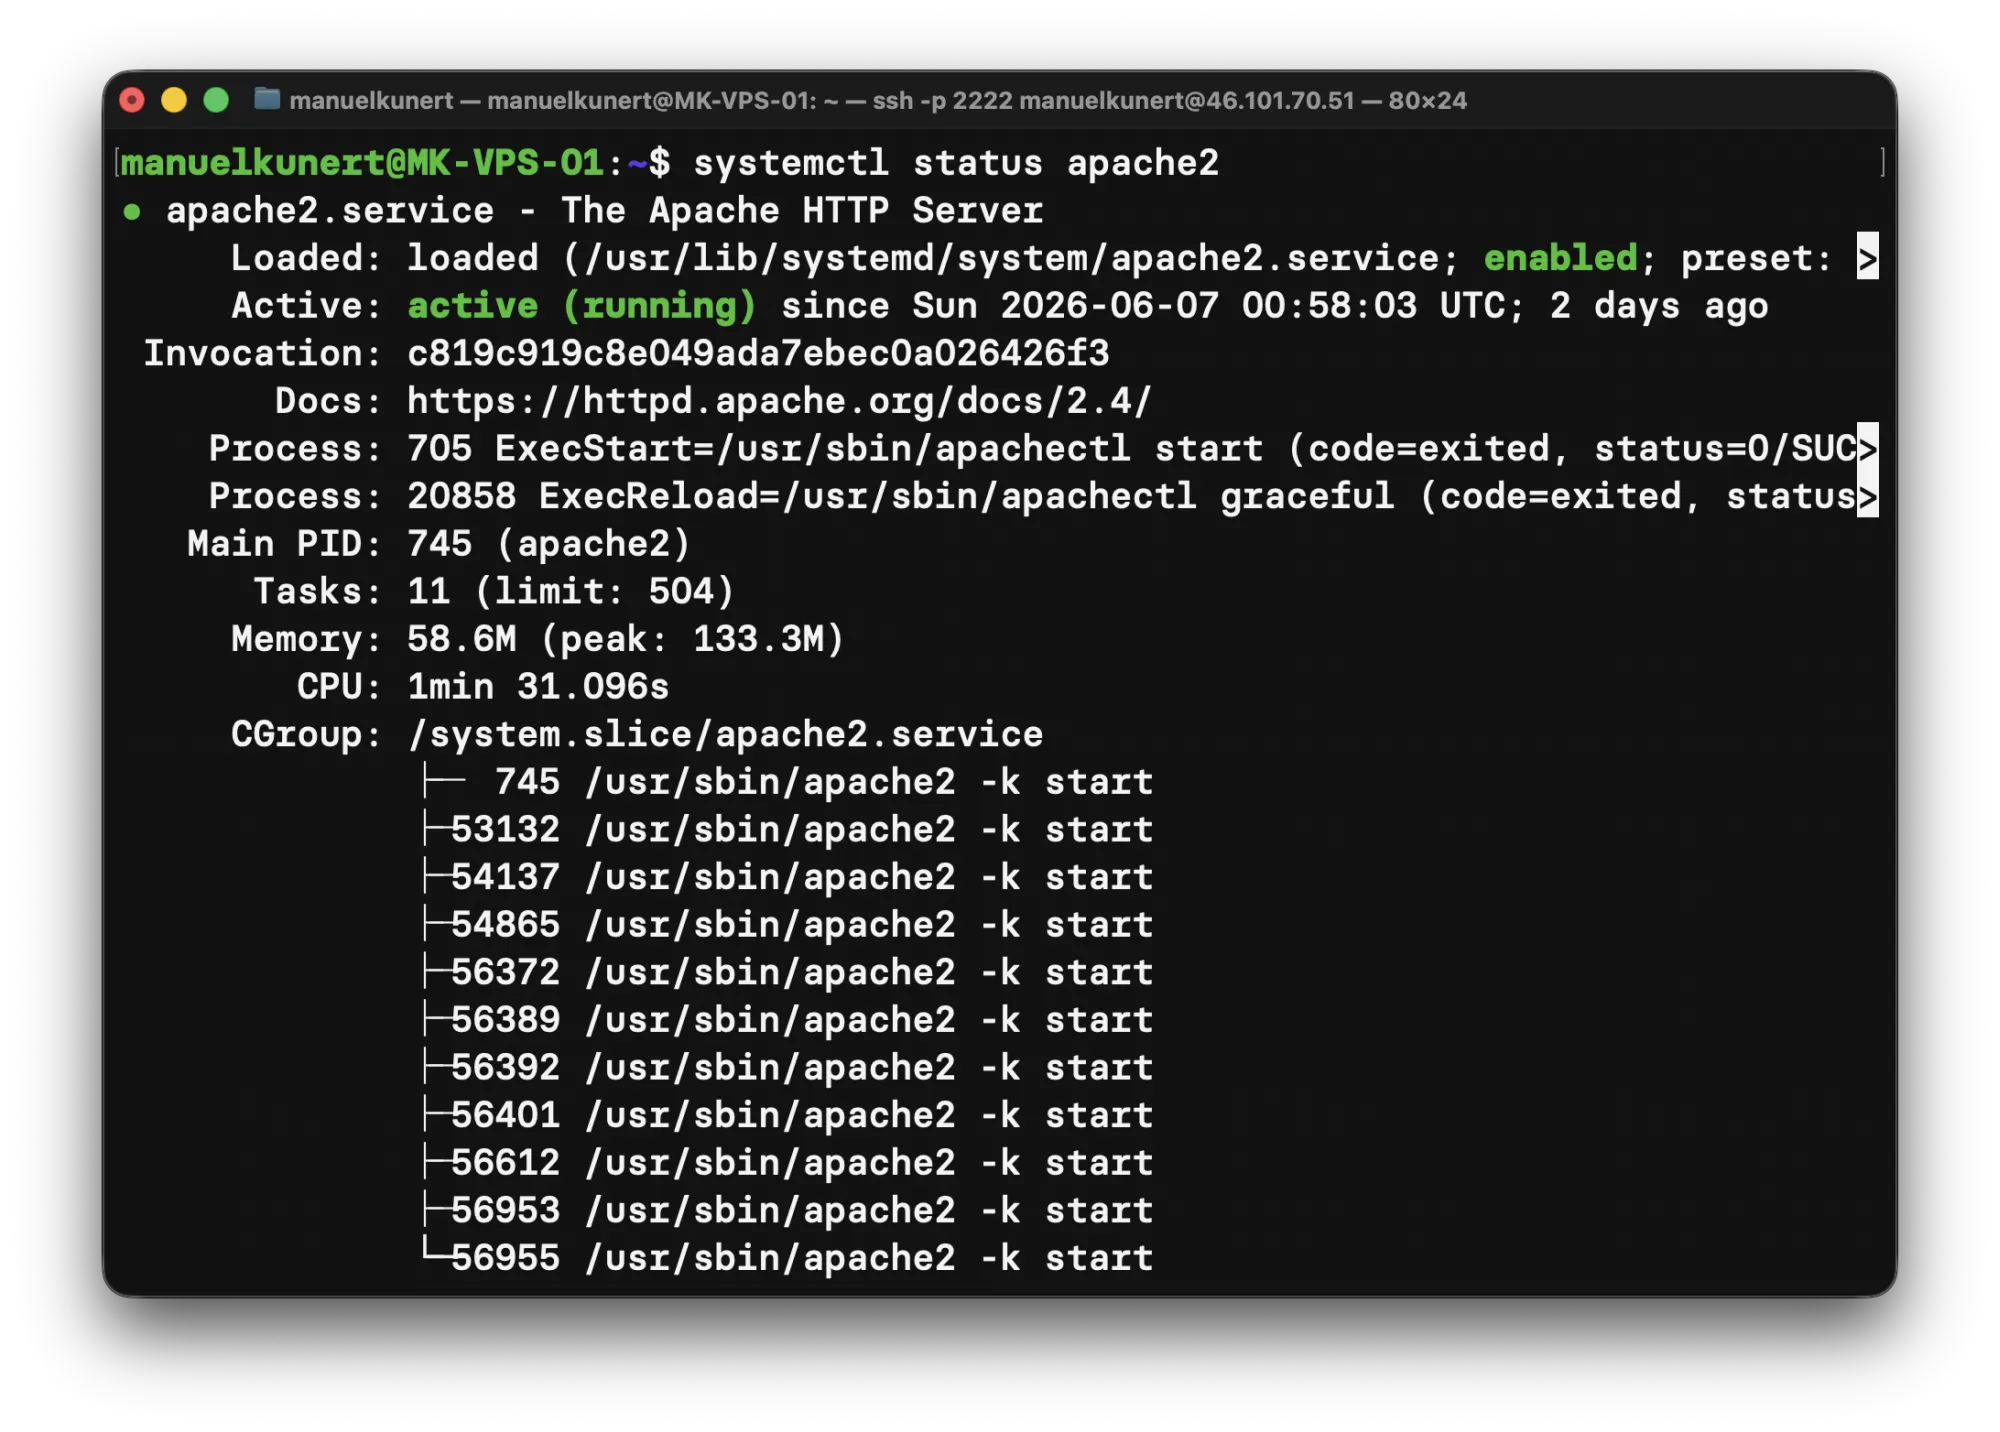Image resolution: width=2000 pixels, height=1432 pixels.
Task: Click the 'Loaded:' field label
Action: pyautogui.click(x=306, y=258)
